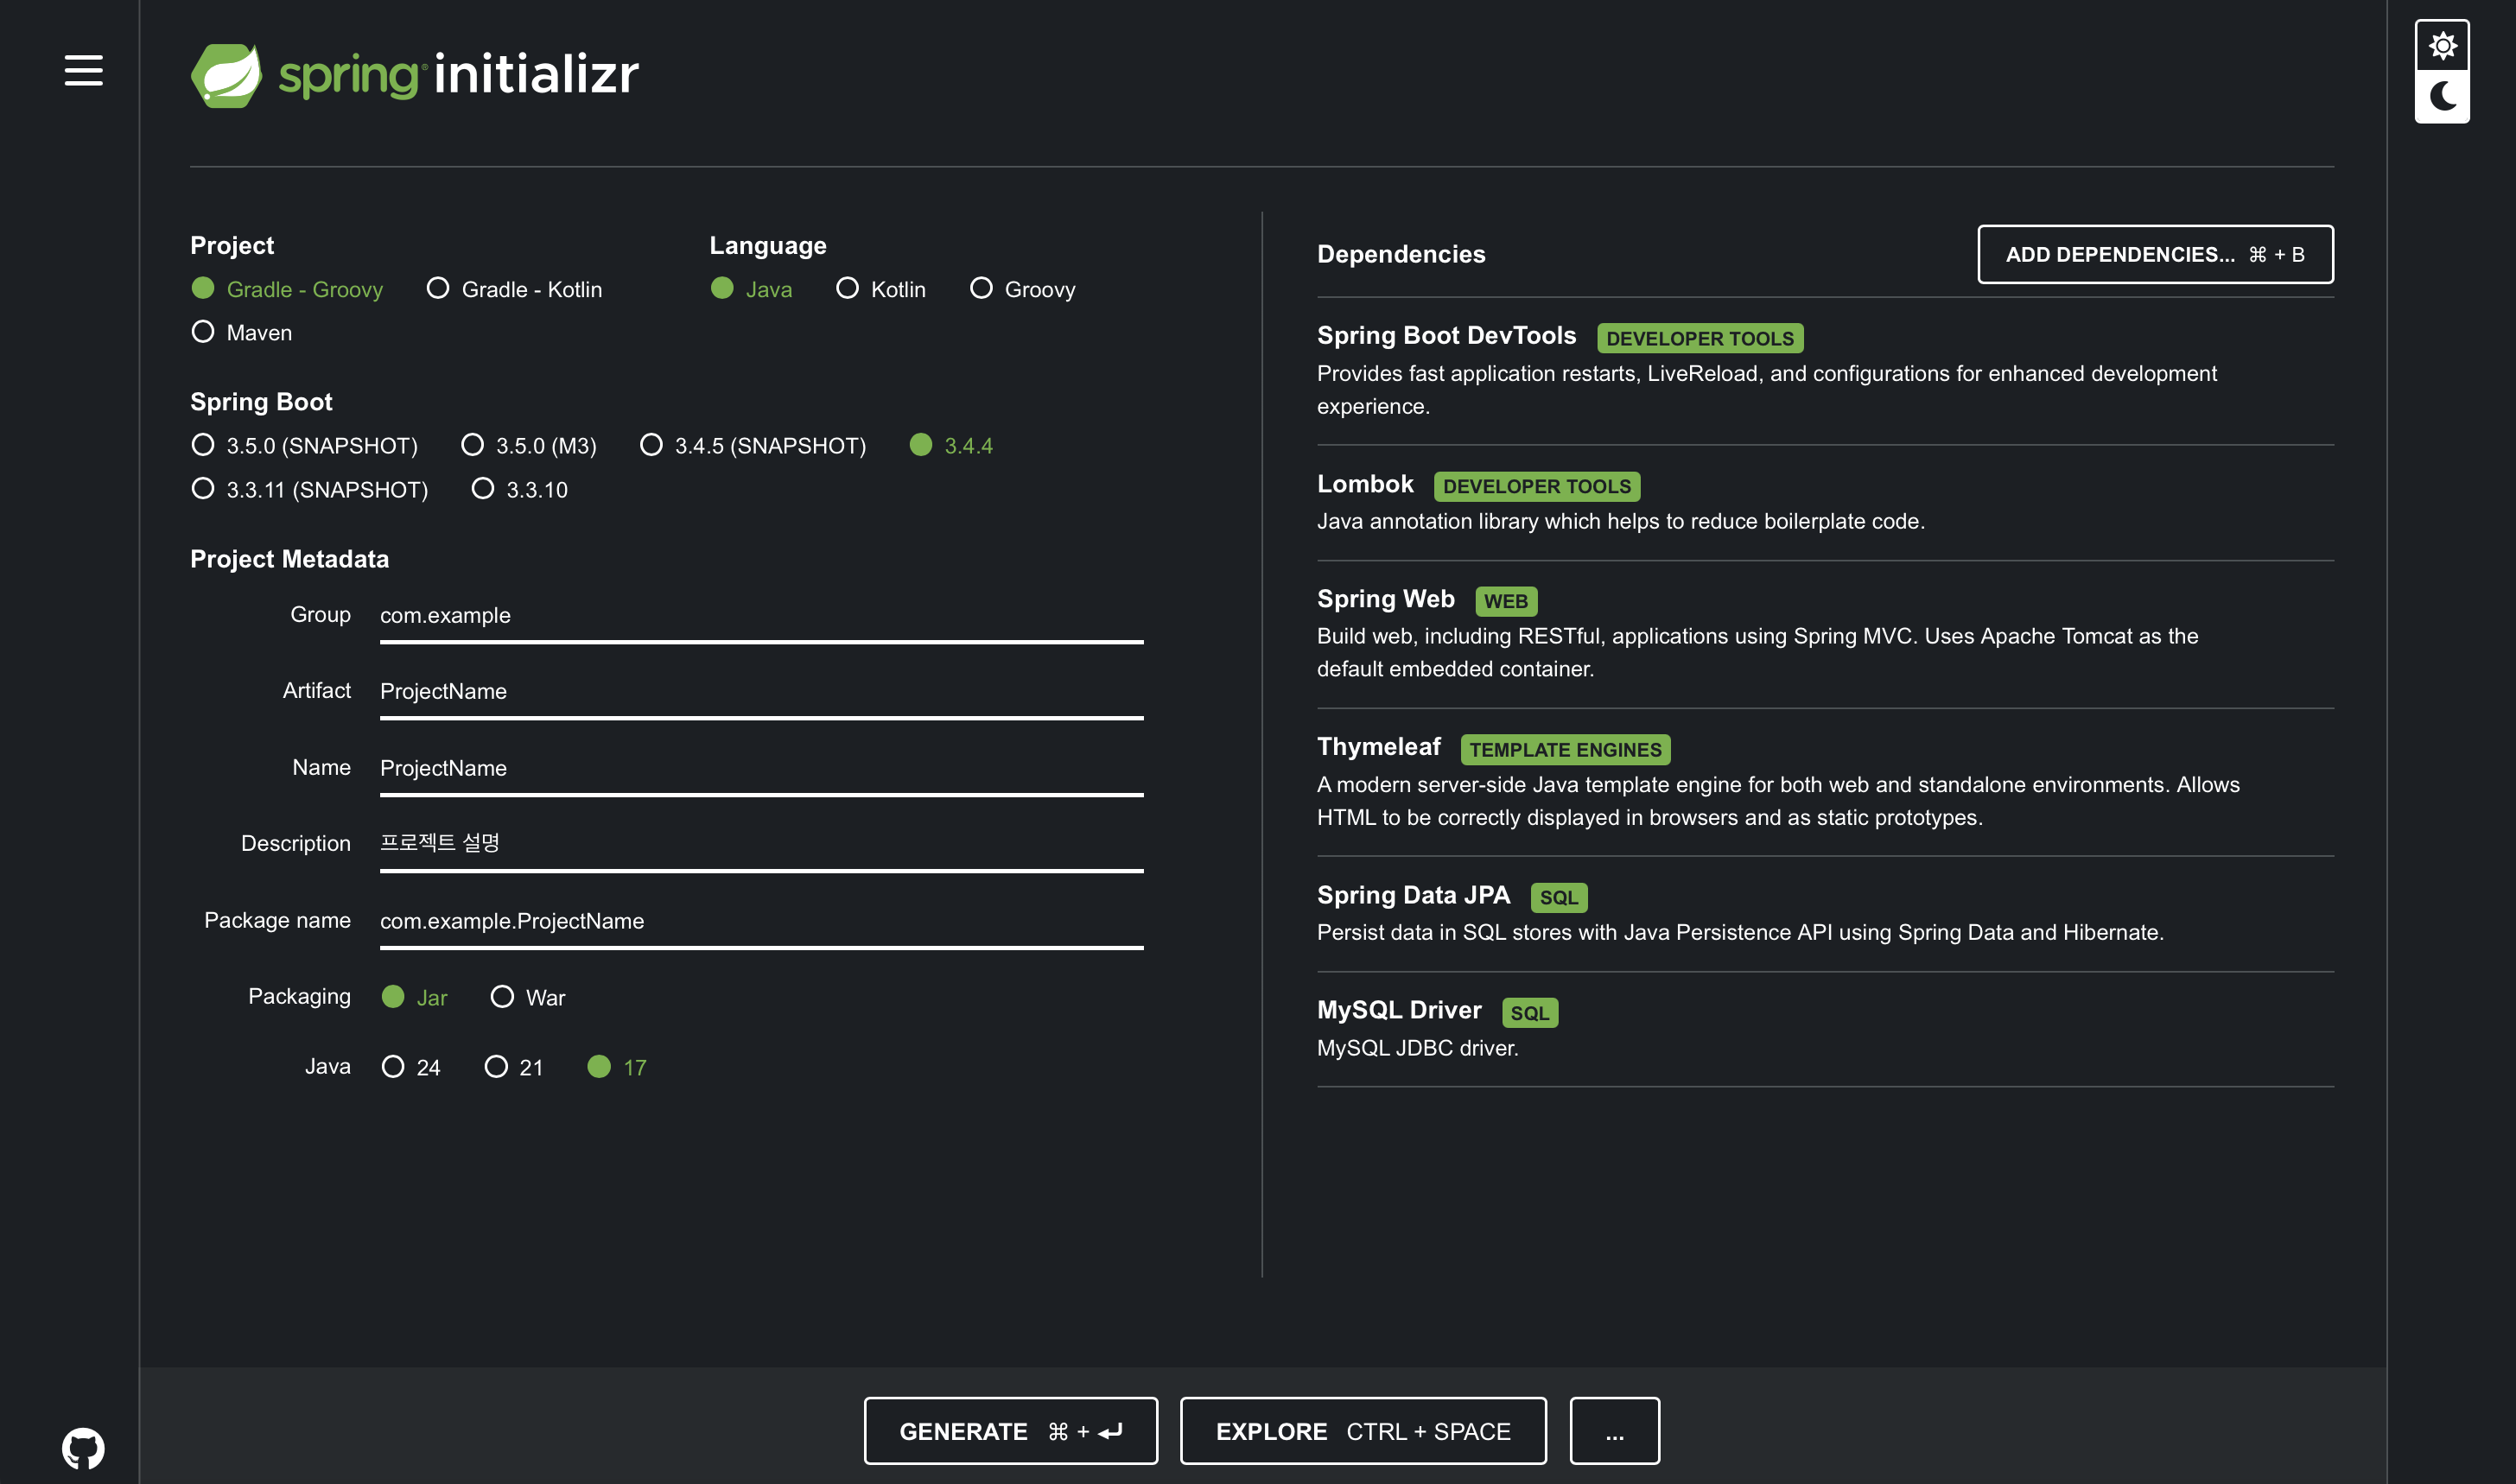Set Java version to 17
Viewport: 2516px width, 1484px height.
point(617,1067)
